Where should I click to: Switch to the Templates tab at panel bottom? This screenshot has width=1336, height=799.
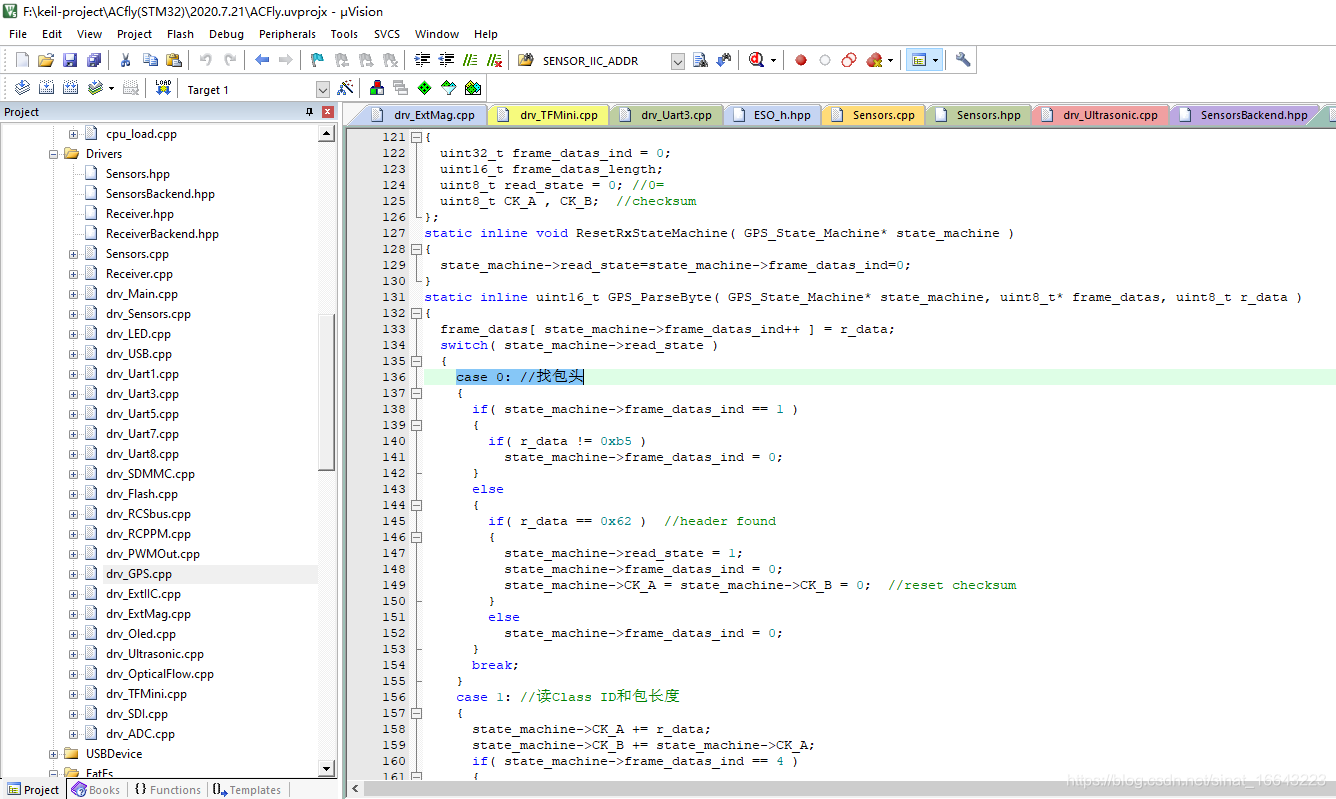[247, 790]
